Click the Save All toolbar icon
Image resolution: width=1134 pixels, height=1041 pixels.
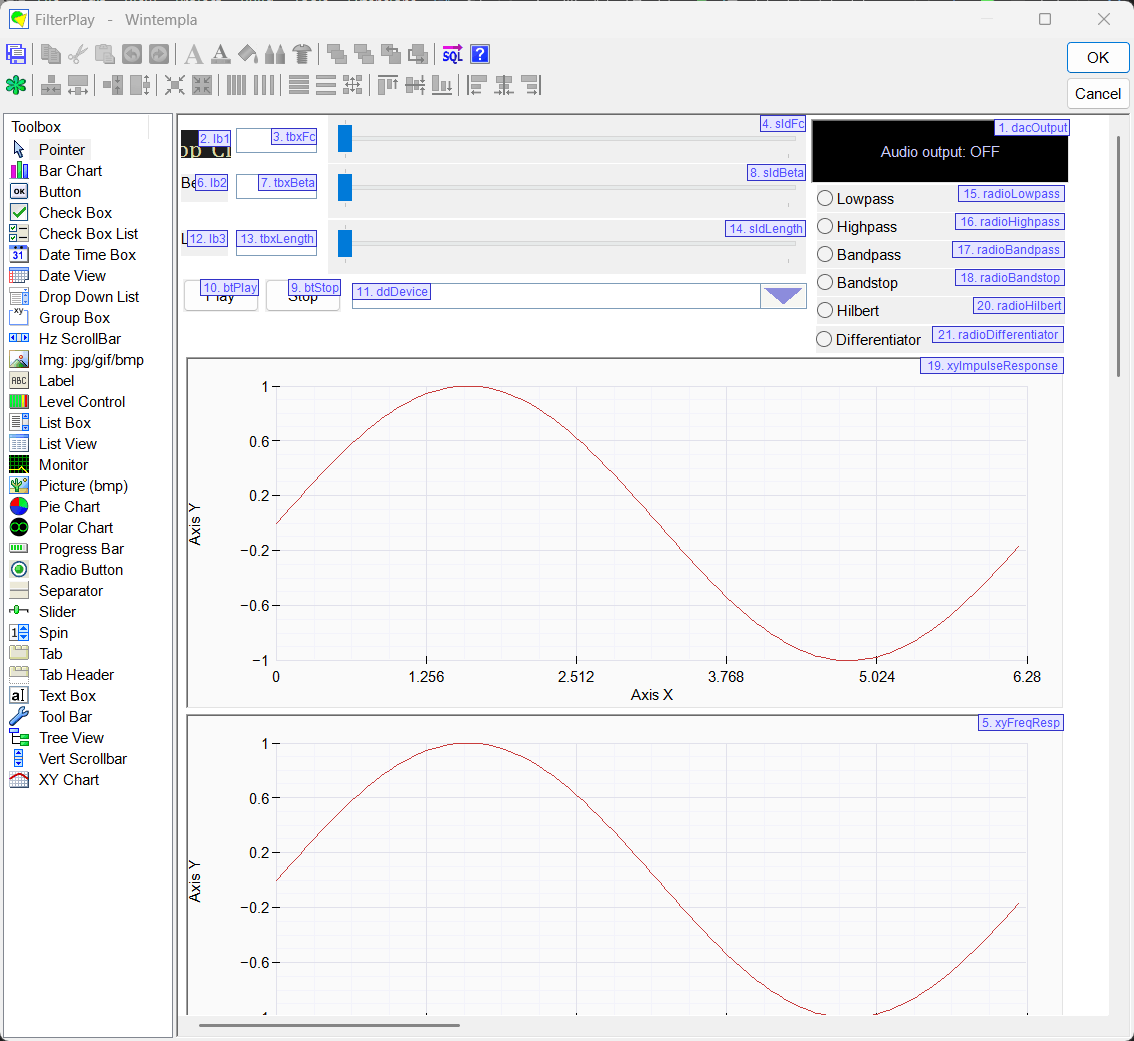[16, 54]
